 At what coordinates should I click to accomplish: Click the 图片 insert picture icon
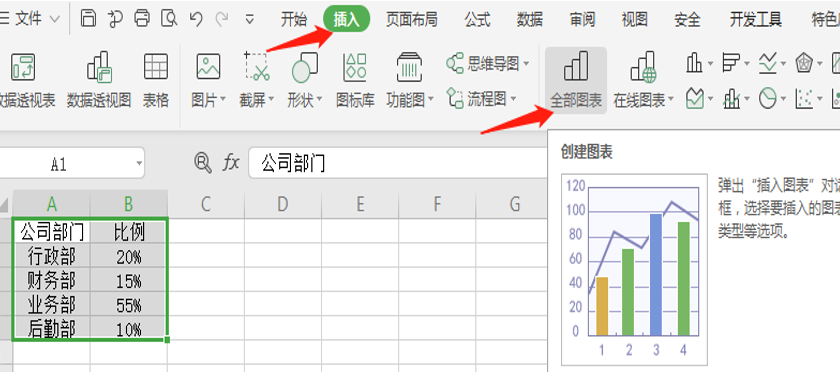208,66
